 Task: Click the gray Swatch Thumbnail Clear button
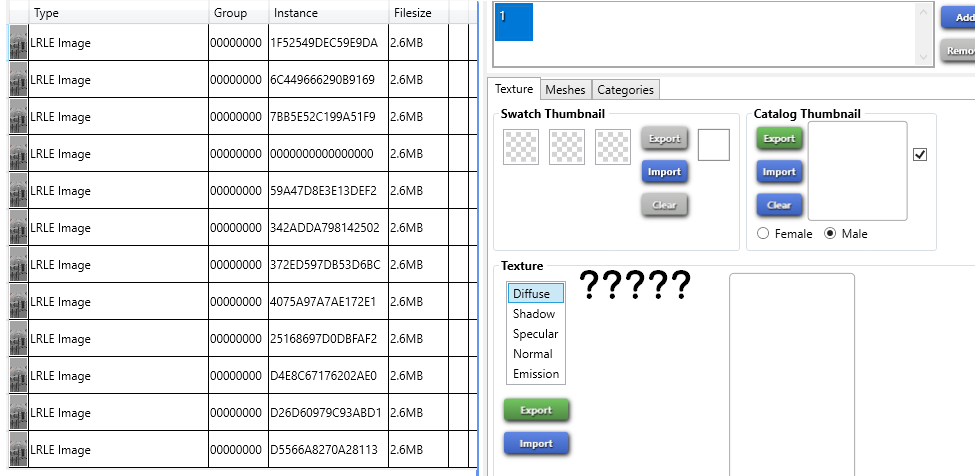665,205
